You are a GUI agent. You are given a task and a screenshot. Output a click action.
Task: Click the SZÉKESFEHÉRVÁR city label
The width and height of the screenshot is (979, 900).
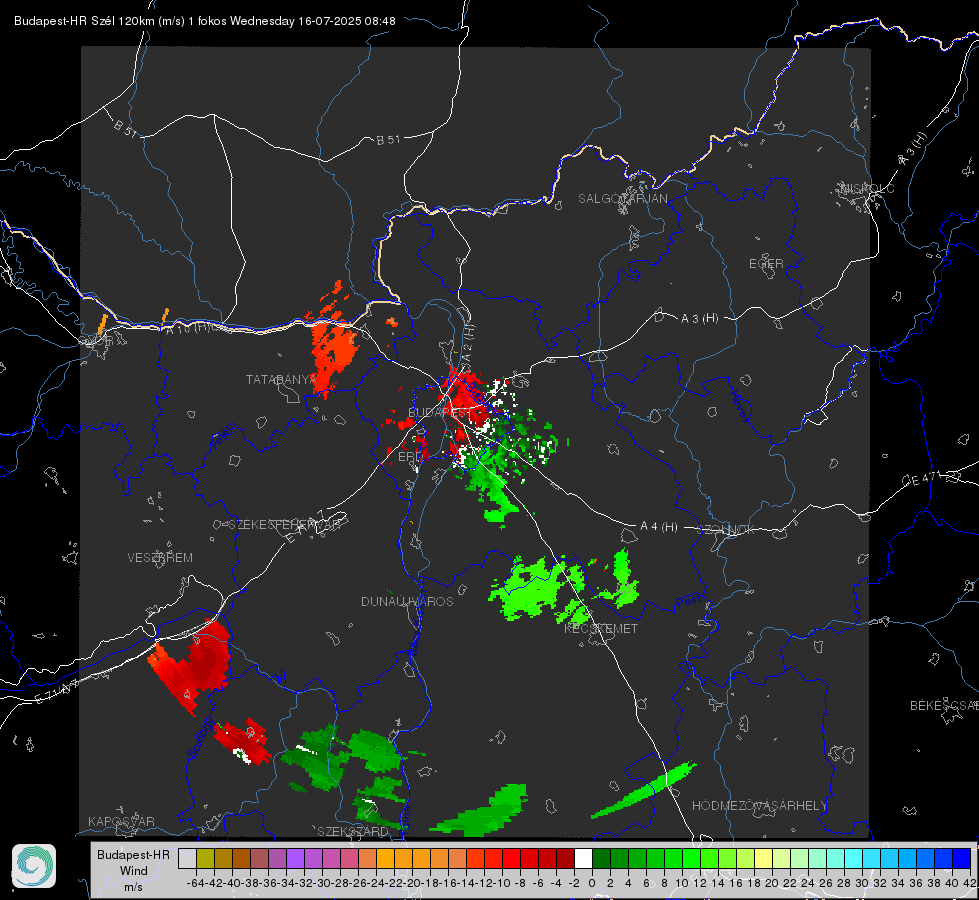[284, 525]
